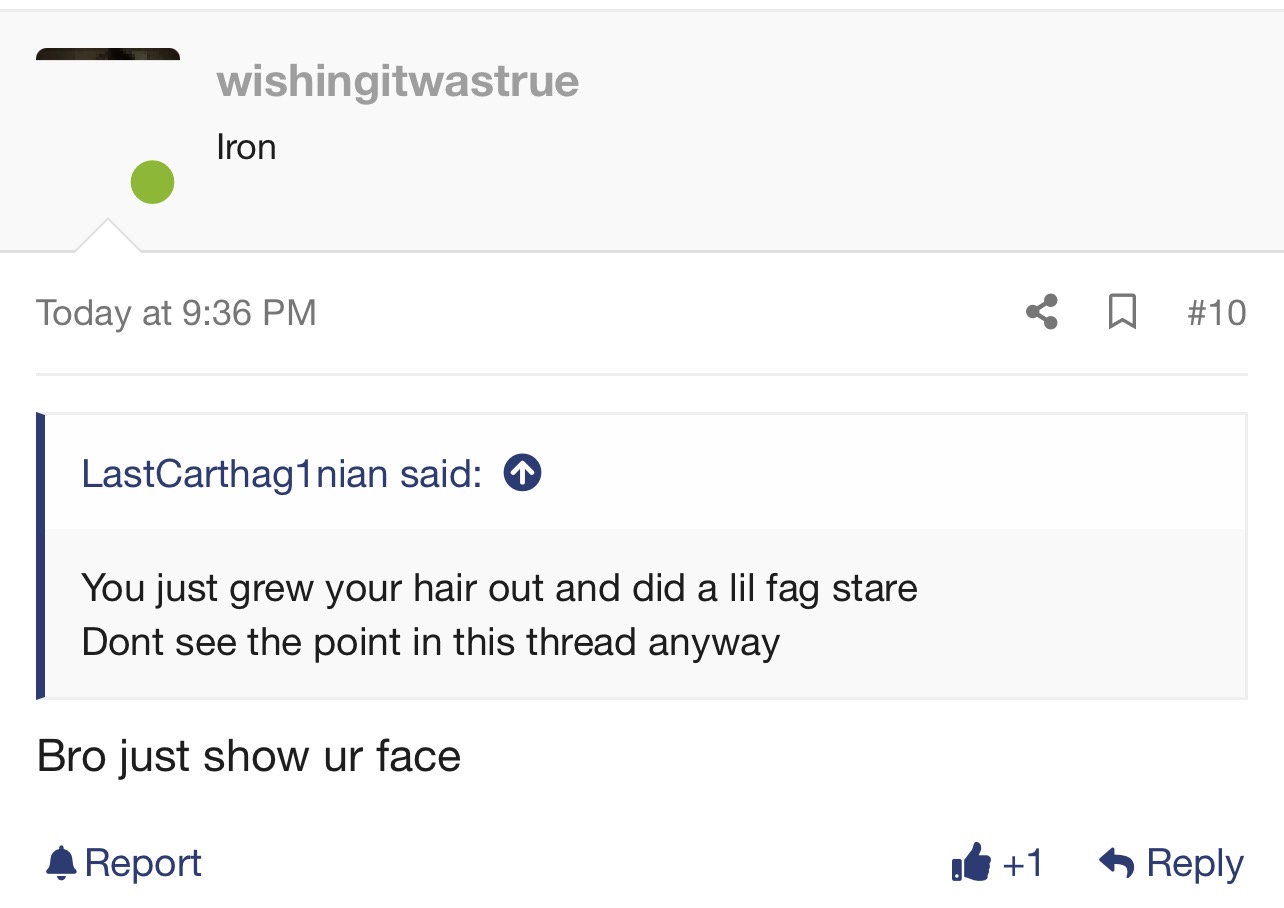1284x908 pixels.
Task: Jump to quoted post via up-arrow icon
Action: tap(522, 472)
